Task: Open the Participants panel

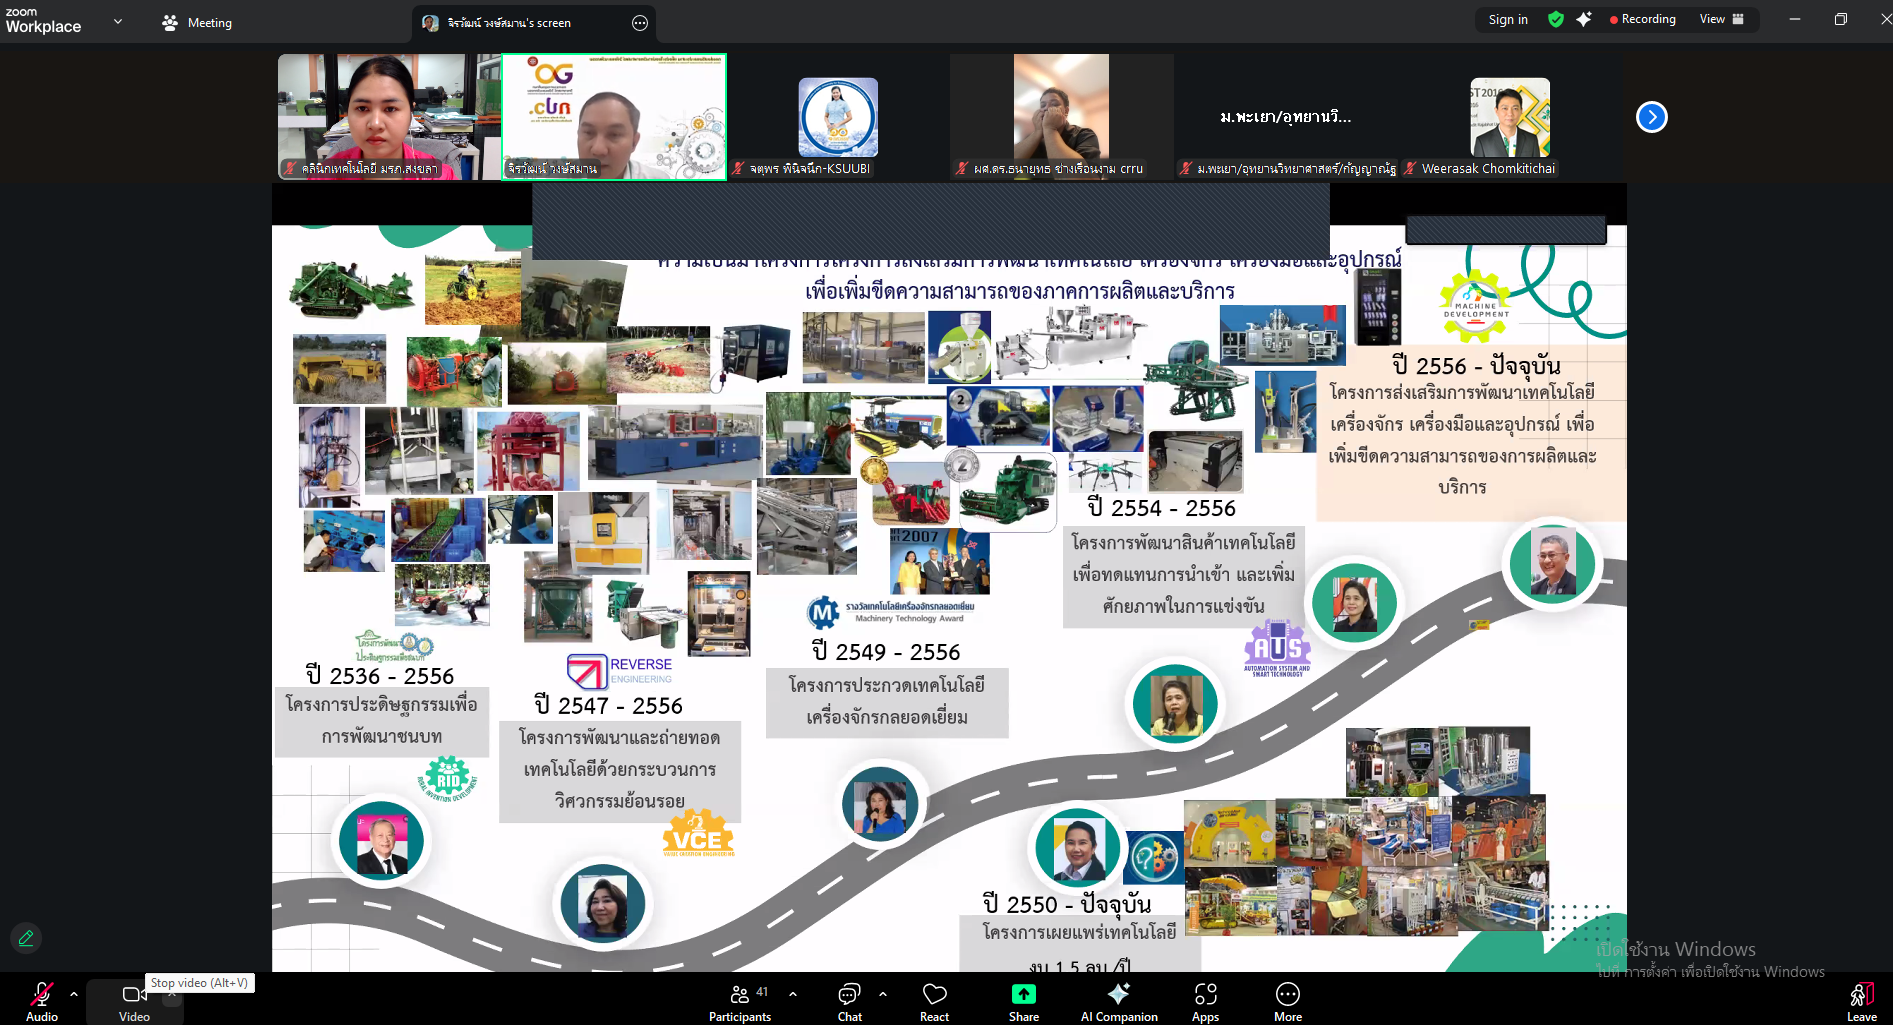Action: (739, 1000)
